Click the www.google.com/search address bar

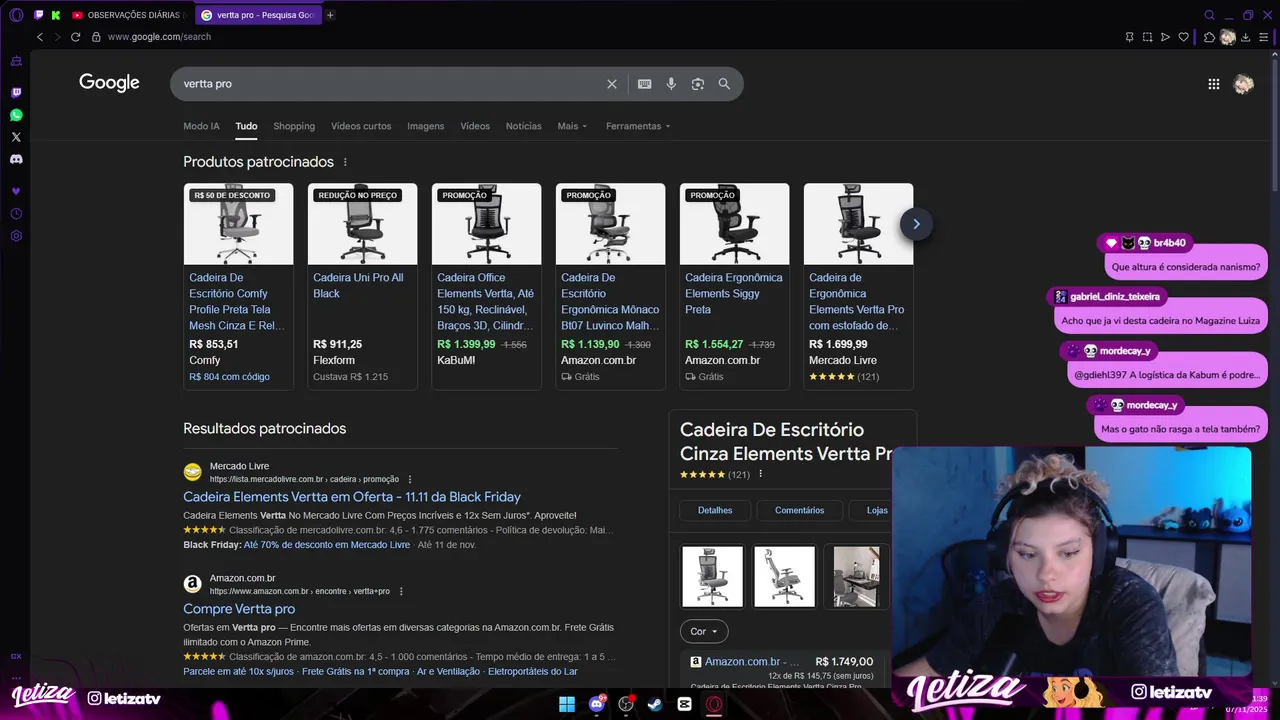click(x=159, y=37)
